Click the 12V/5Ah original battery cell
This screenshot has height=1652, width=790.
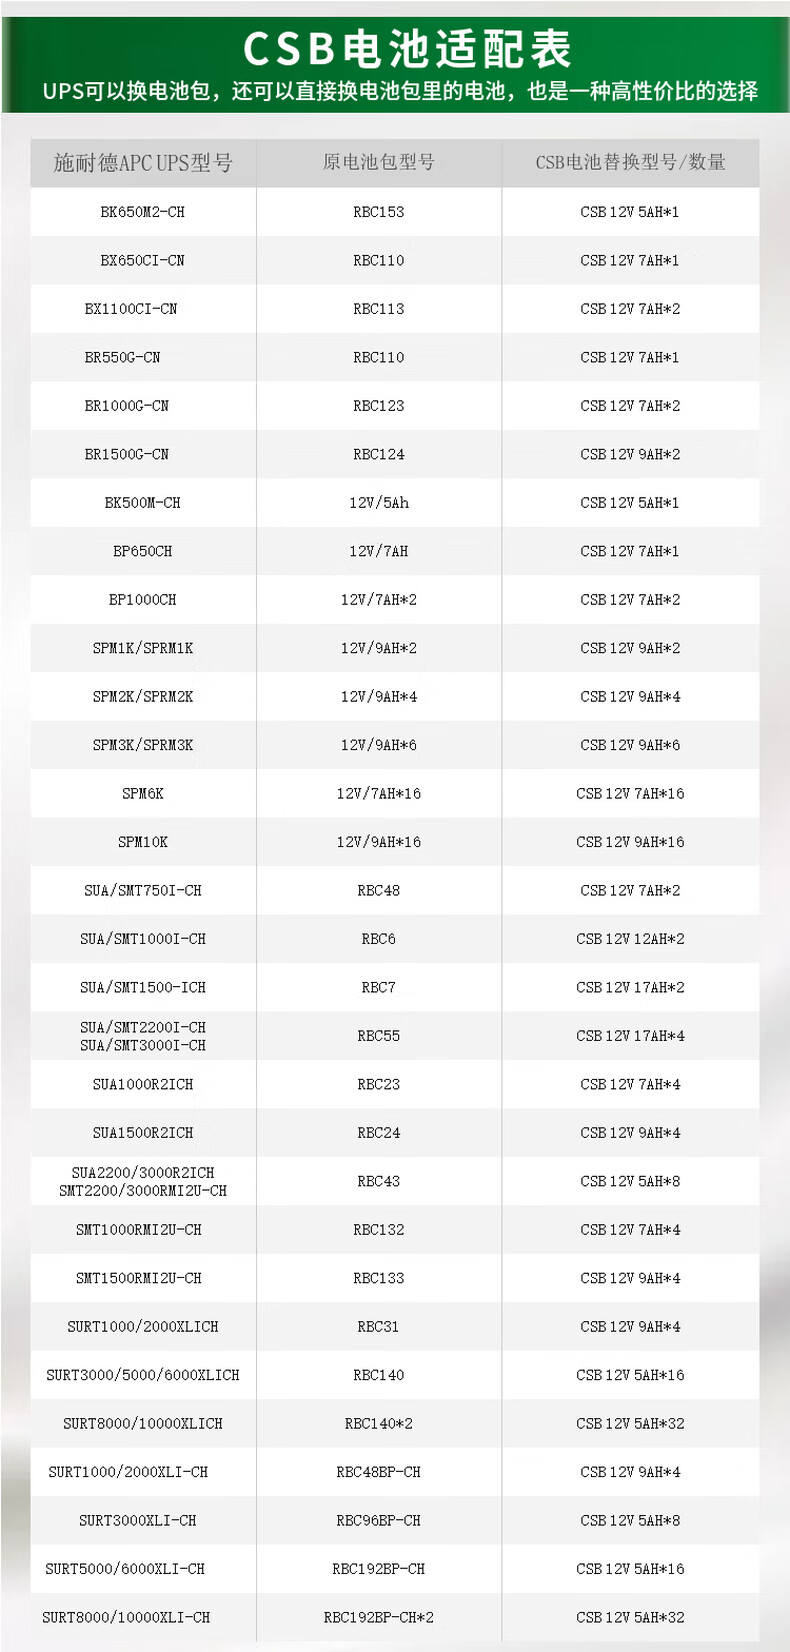(x=378, y=503)
